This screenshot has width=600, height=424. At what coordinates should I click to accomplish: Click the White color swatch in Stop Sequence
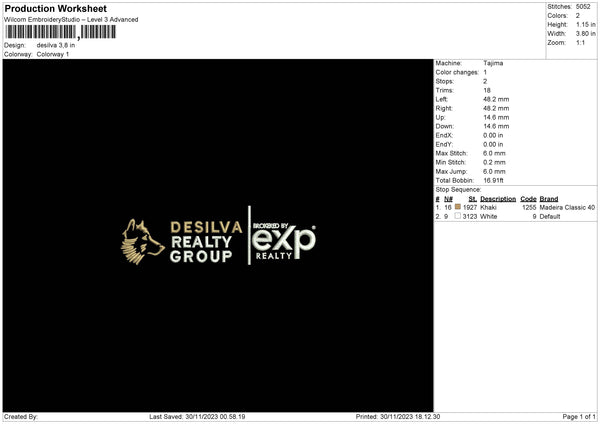(x=458, y=216)
